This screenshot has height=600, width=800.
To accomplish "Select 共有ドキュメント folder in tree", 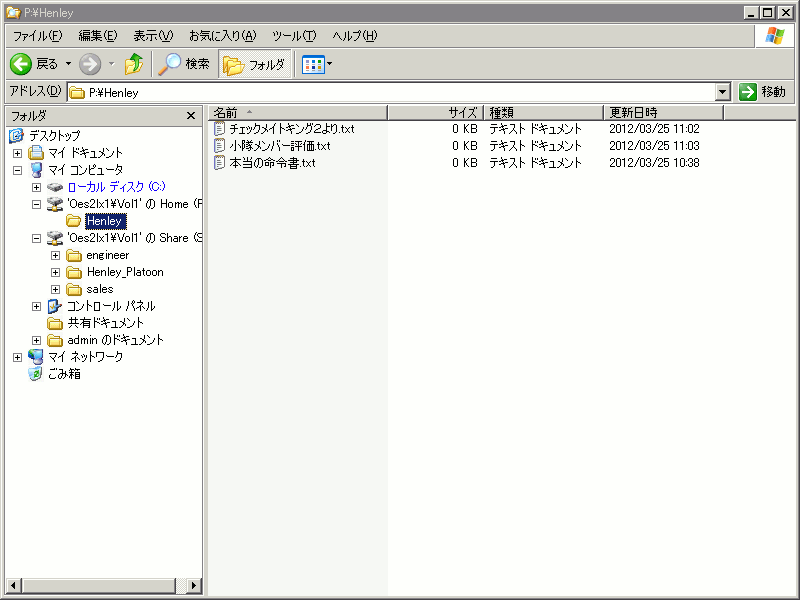I will point(106,323).
